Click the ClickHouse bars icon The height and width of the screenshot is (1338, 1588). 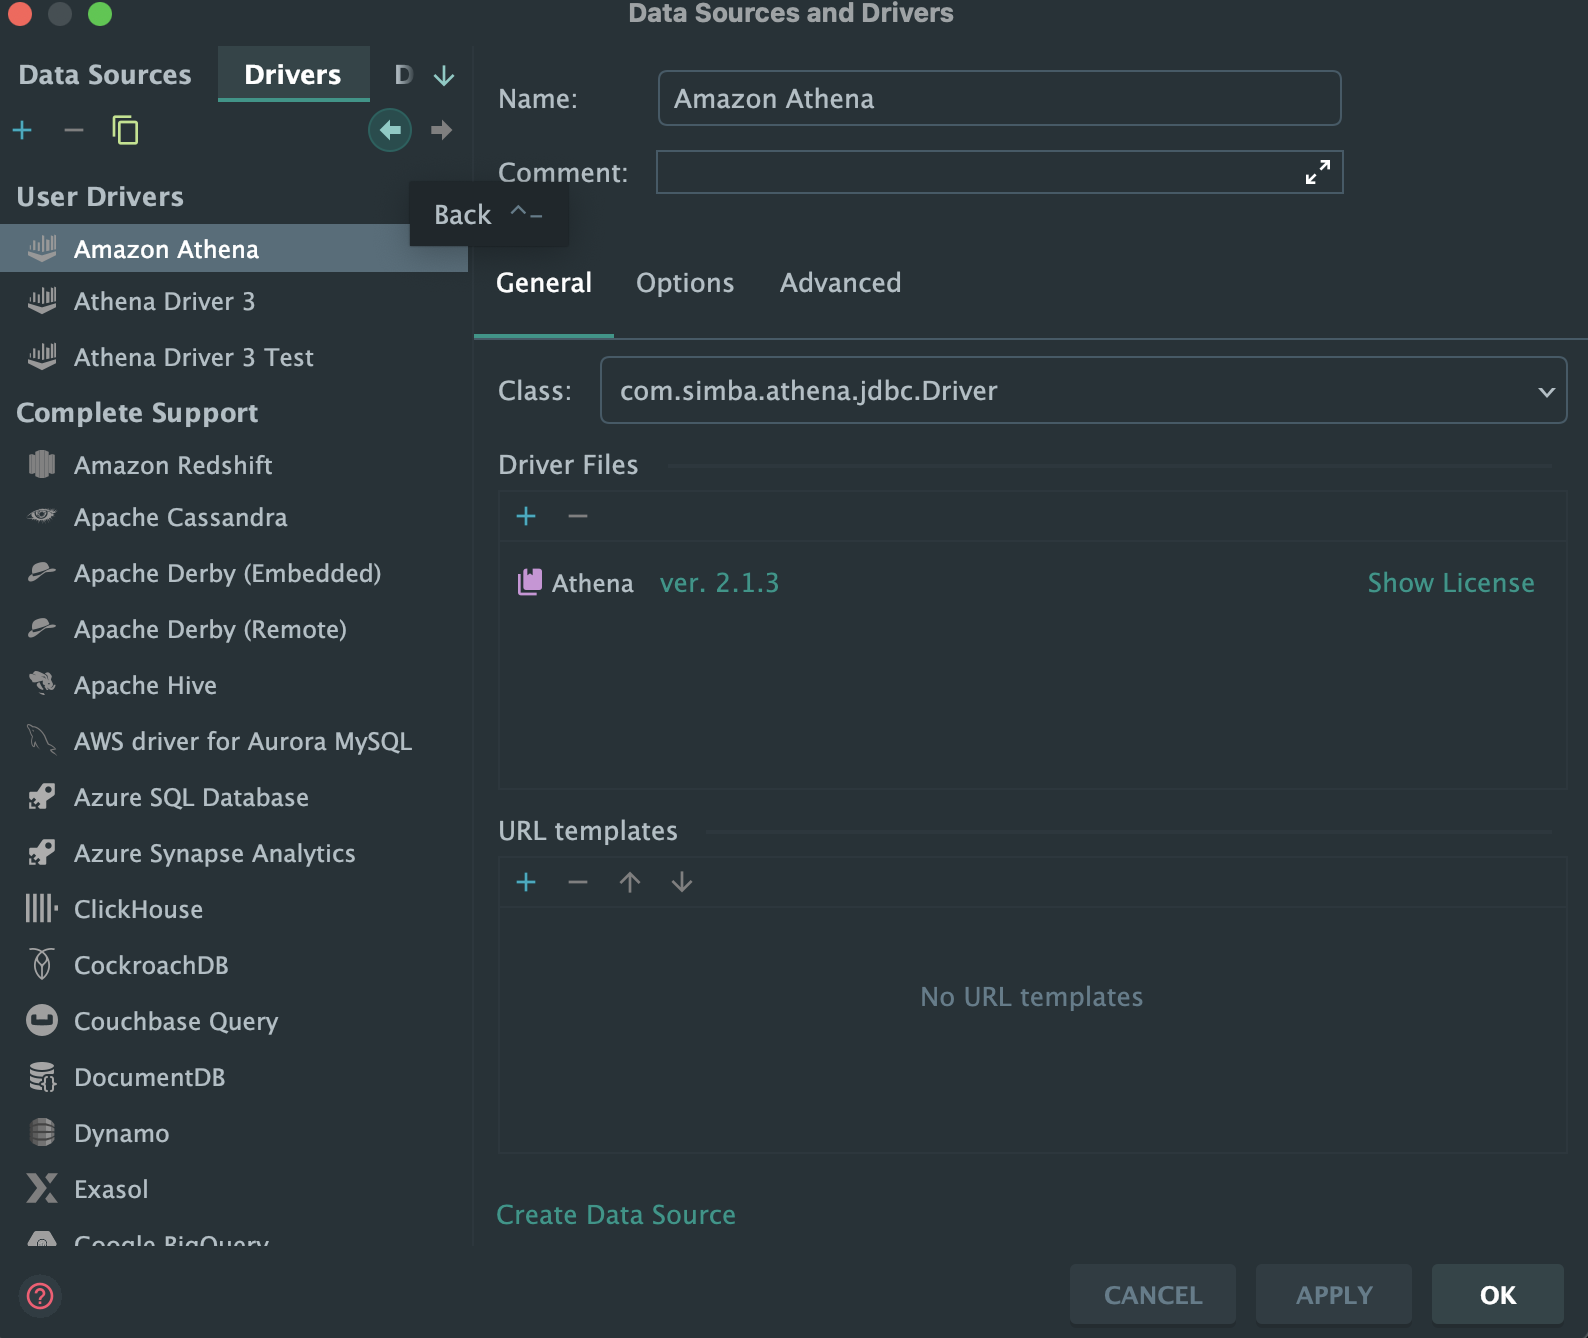(x=42, y=908)
